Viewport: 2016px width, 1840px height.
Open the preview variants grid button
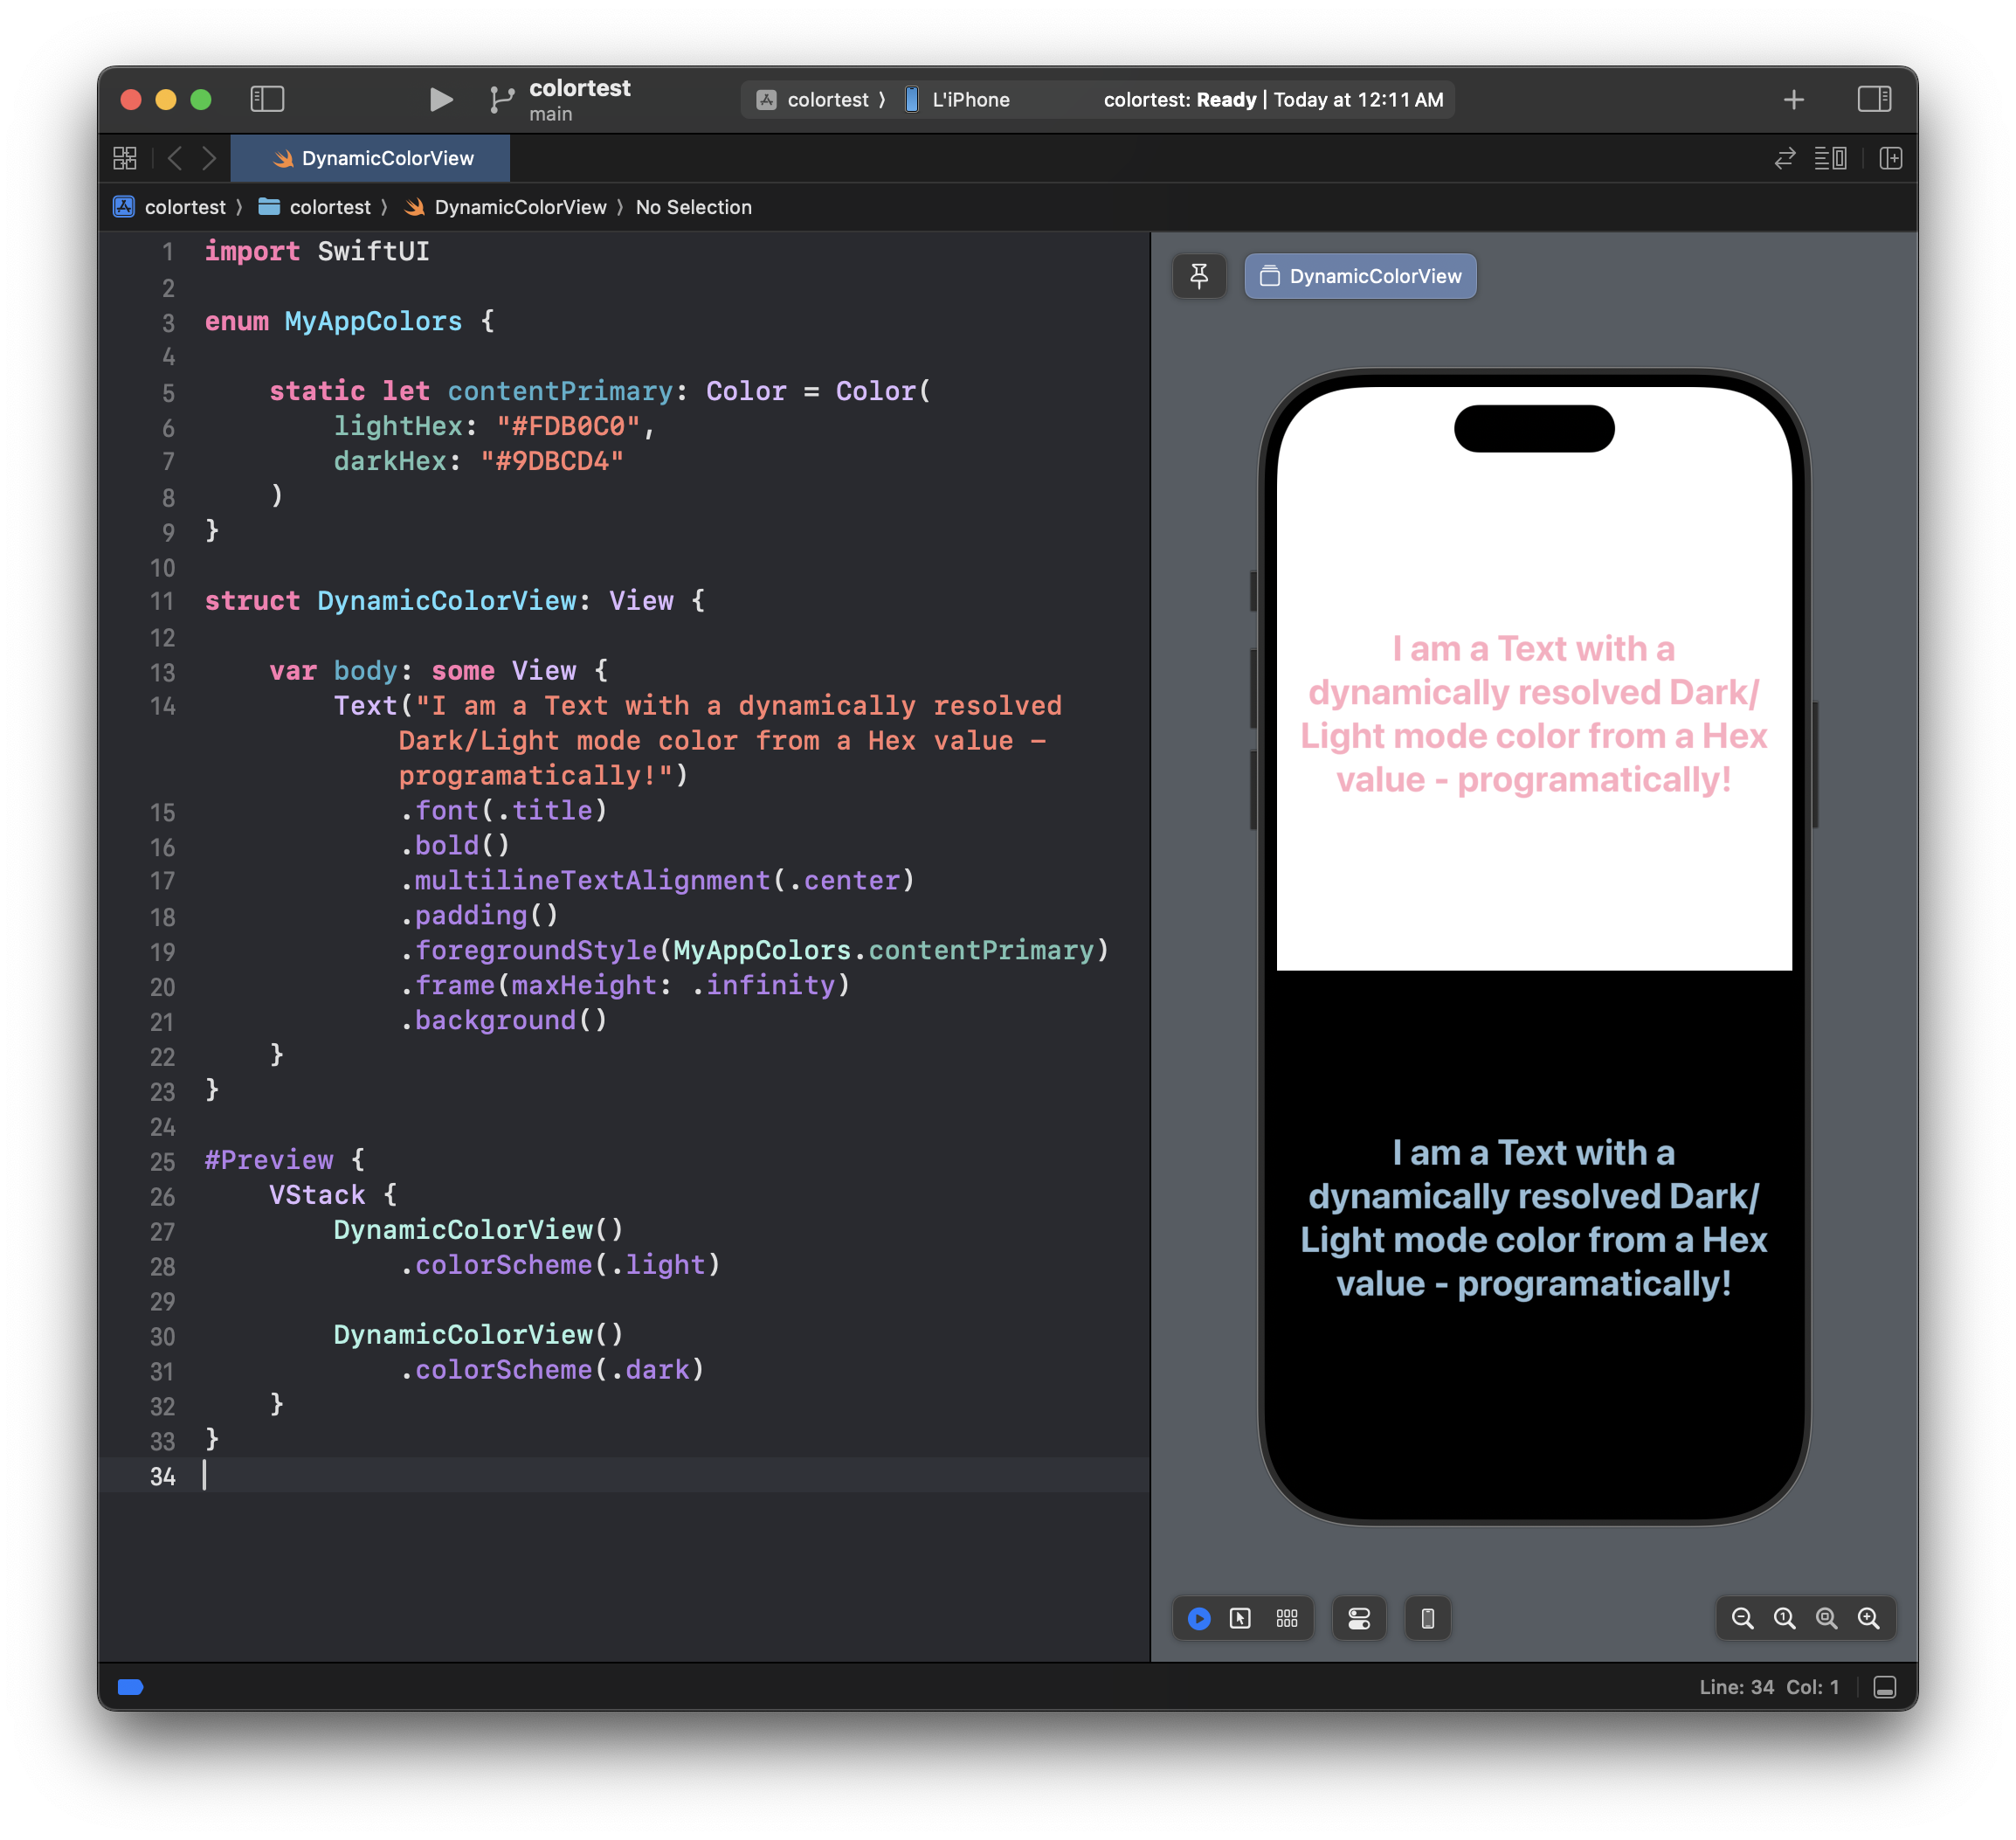point(1287,1618)
